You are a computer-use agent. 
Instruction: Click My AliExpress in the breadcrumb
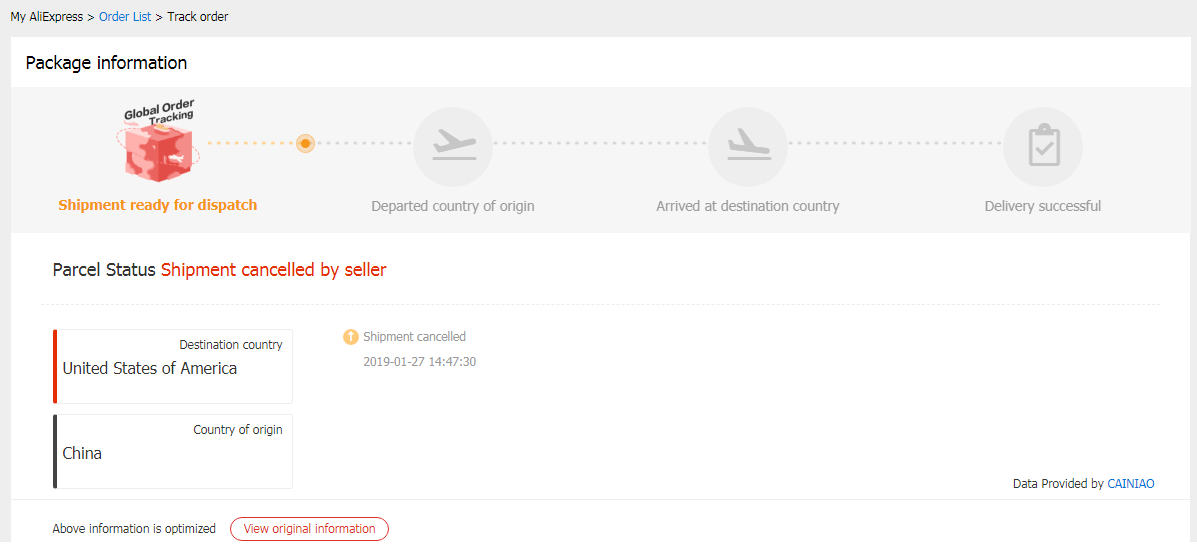[x=47, y=17]
